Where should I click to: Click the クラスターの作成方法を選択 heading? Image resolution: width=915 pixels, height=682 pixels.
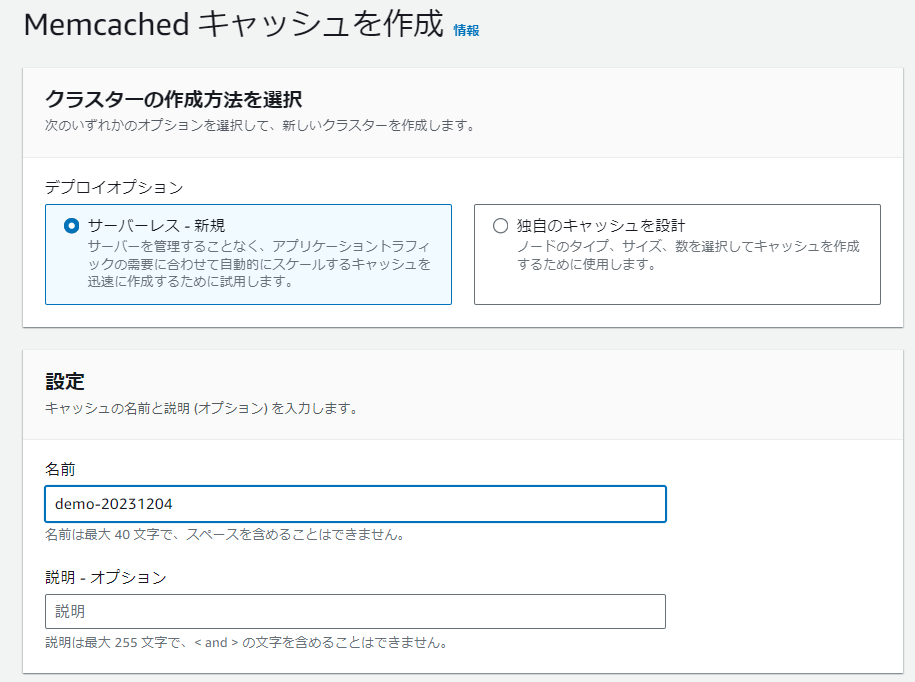(x=173, y=99)
